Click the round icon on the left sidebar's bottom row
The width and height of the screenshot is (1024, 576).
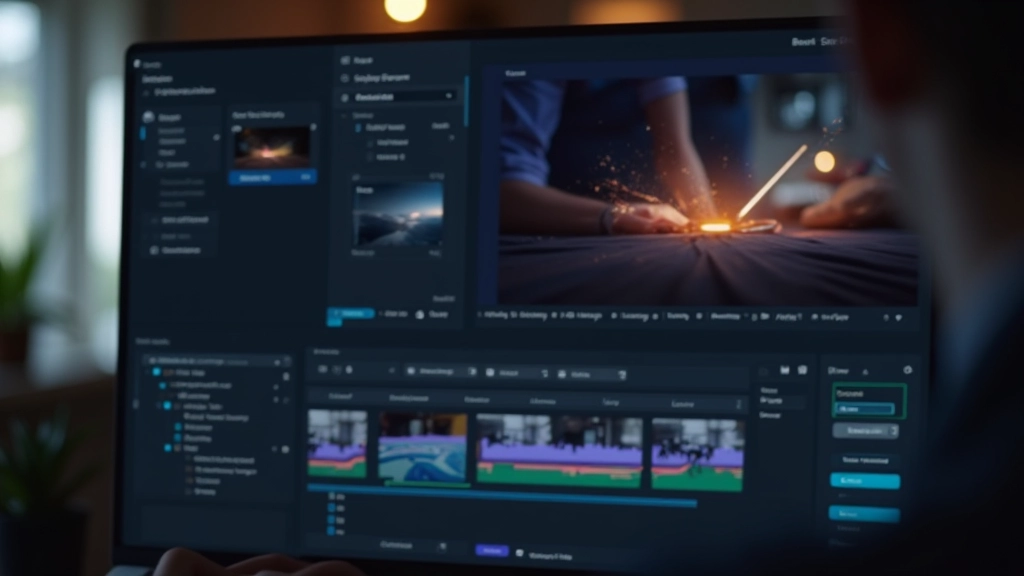click(154, 251)
